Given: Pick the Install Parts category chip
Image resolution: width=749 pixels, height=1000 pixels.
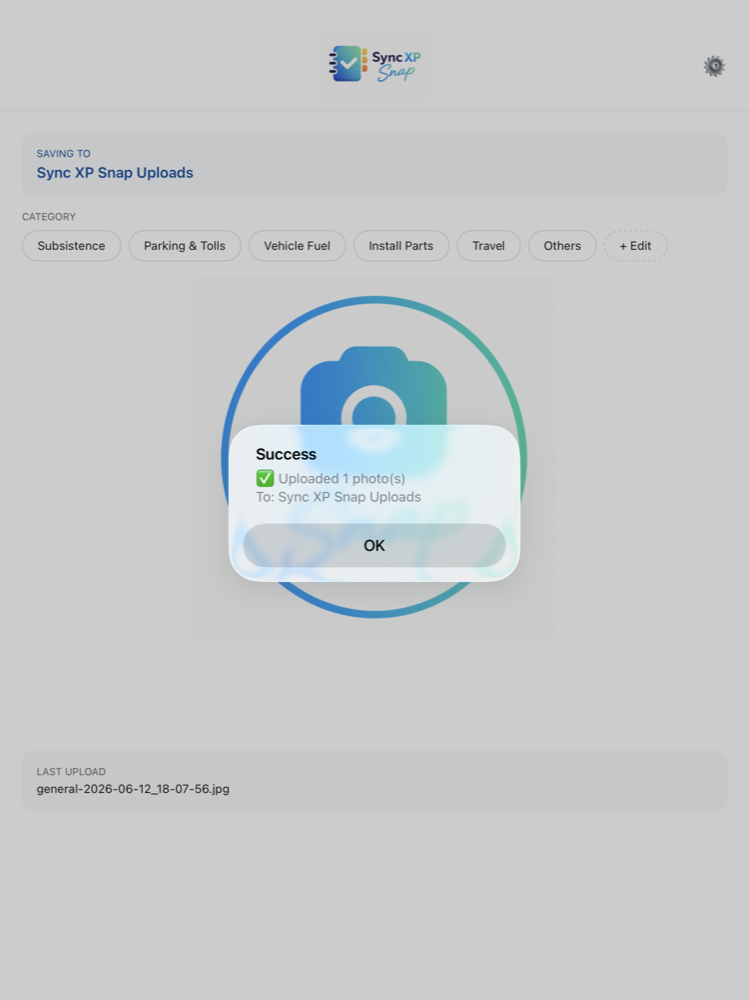Looking at the screenshot, I should coord(401,246).
